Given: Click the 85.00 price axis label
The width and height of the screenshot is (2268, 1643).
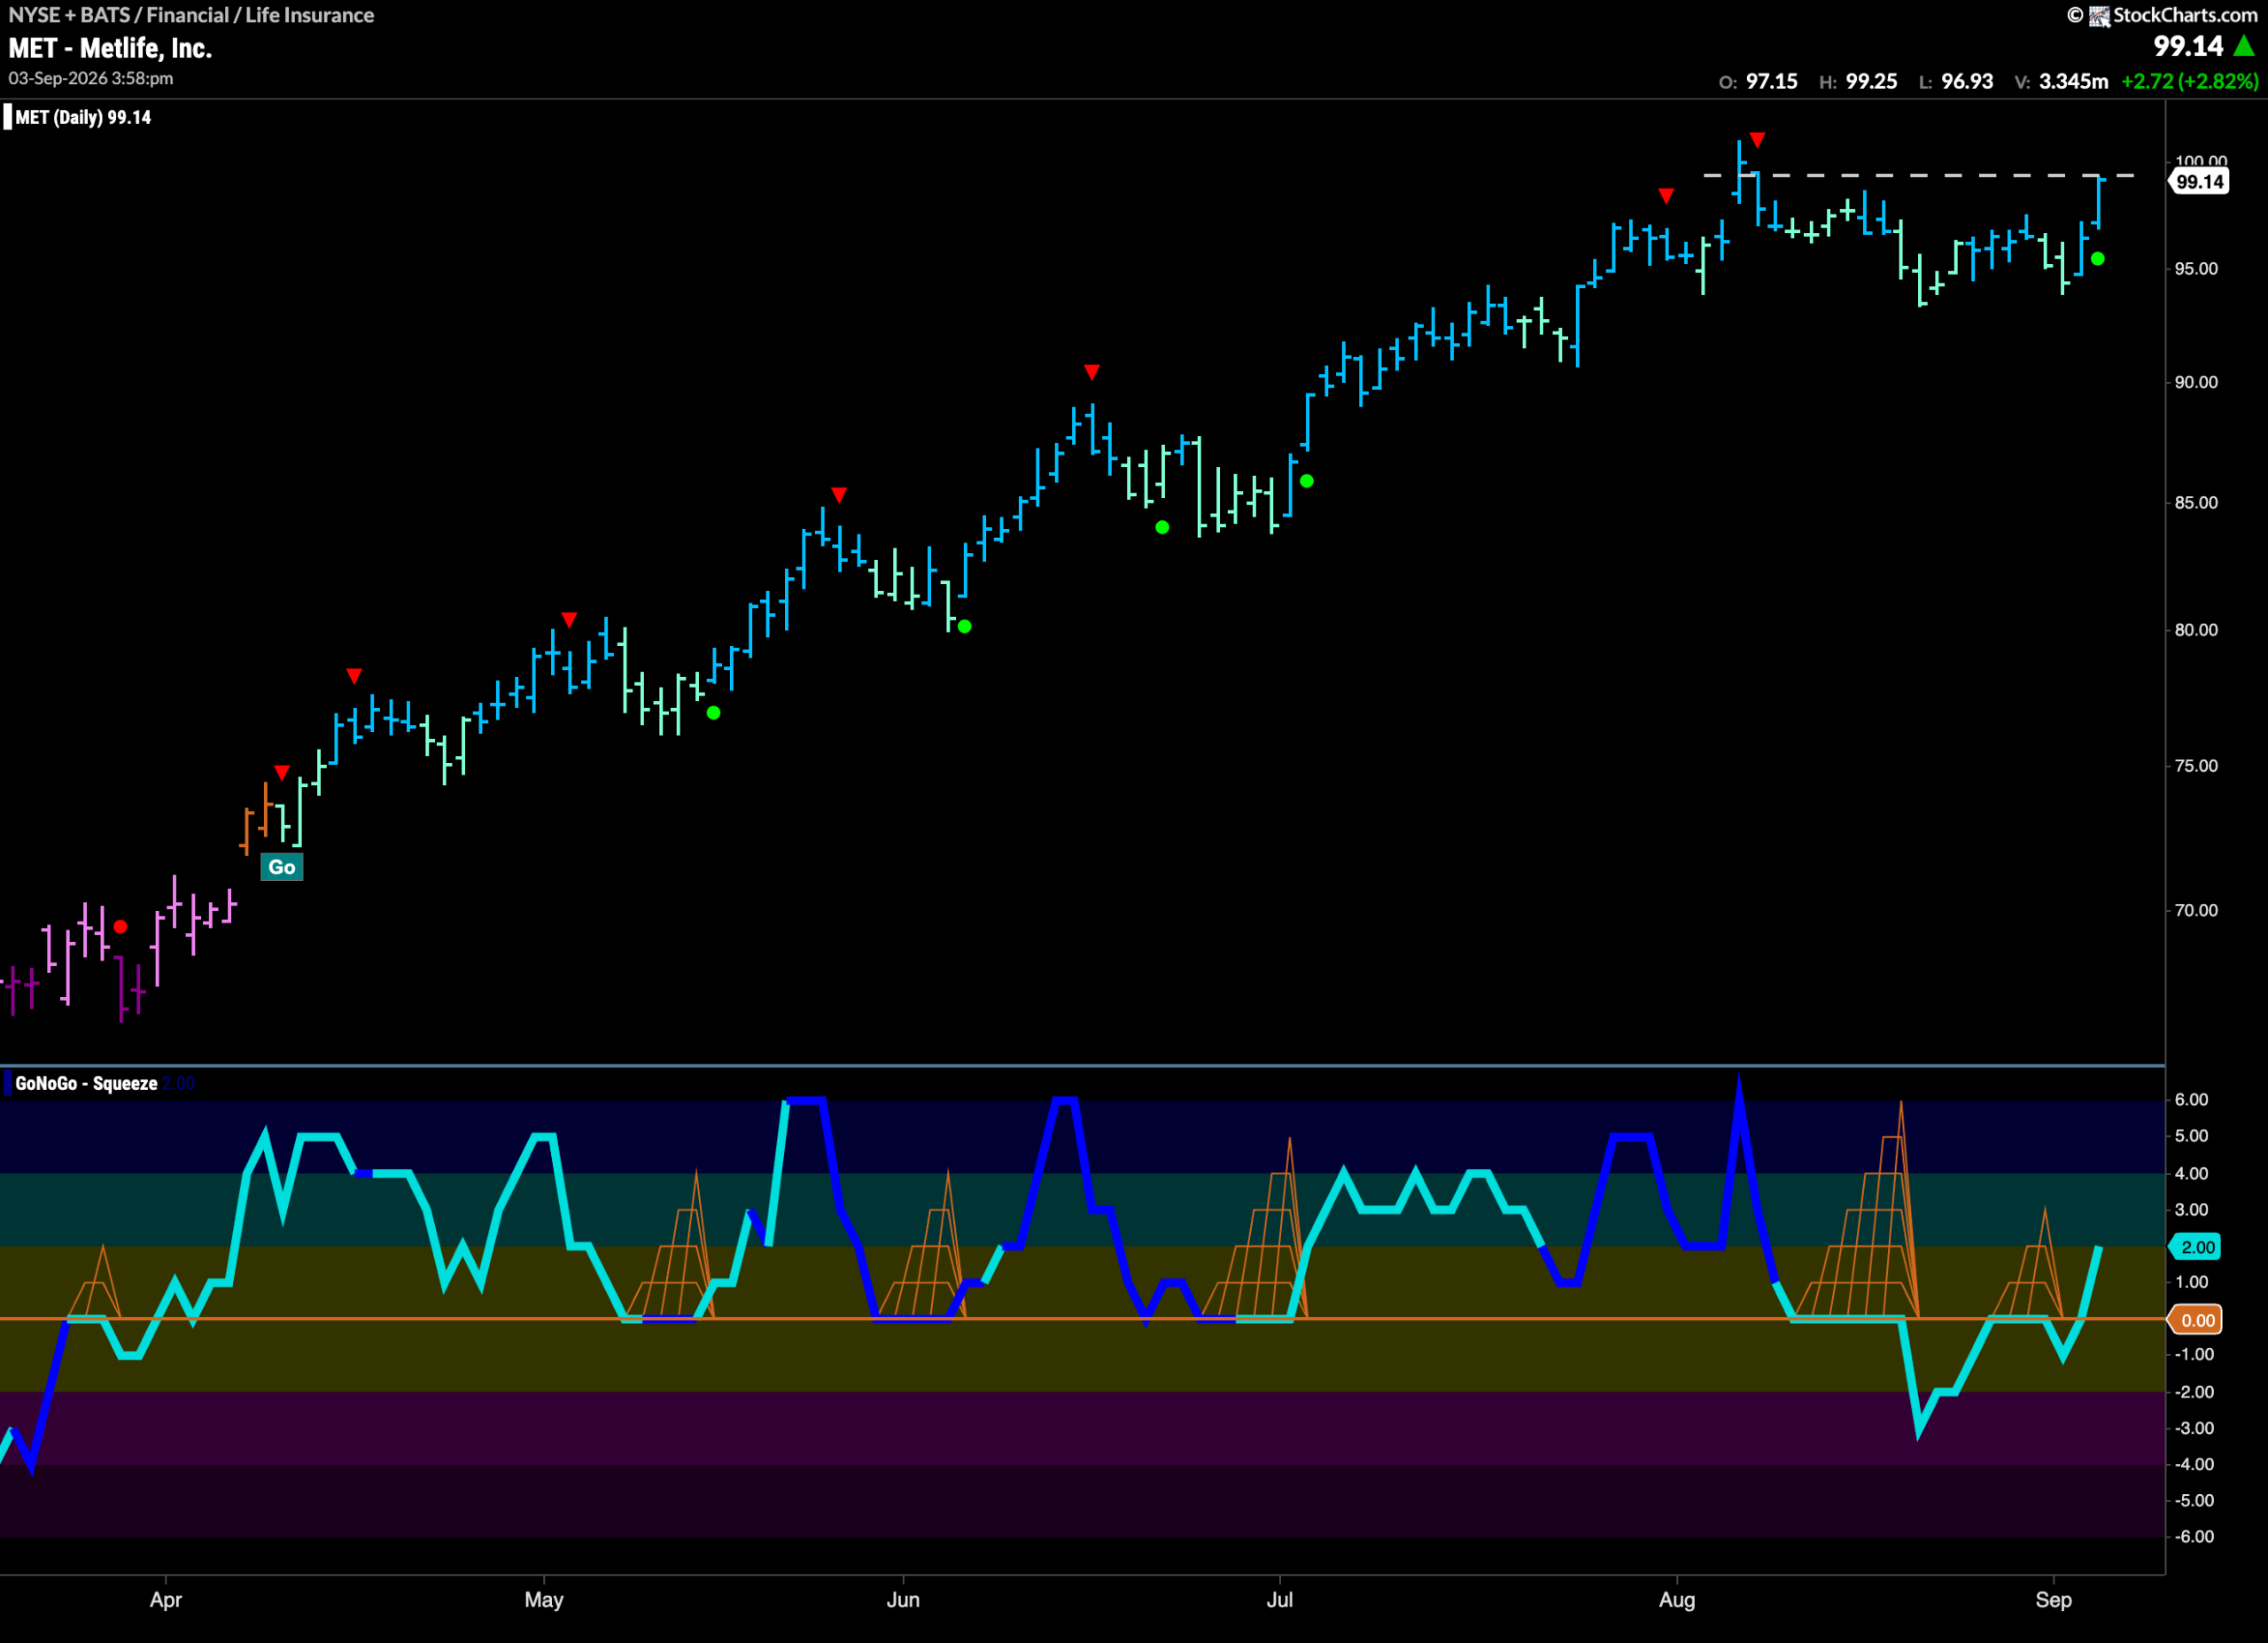Looking at the screenshot, I should (x=2196, y=502).
